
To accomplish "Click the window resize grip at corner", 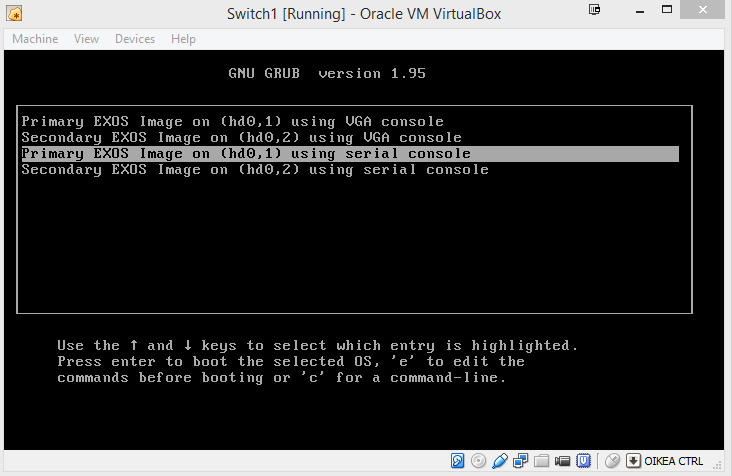I will [717, 463].
